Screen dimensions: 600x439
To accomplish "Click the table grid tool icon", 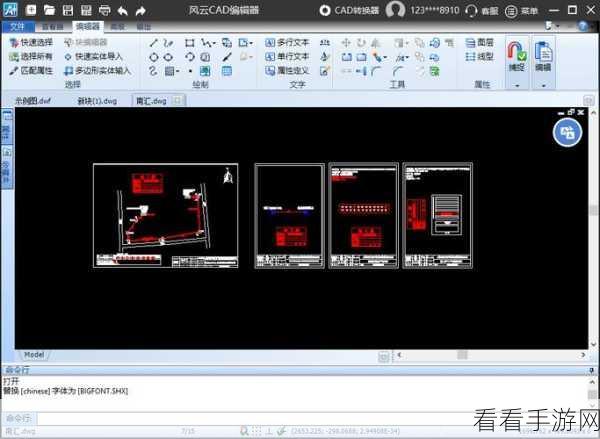I will (227, 71).
